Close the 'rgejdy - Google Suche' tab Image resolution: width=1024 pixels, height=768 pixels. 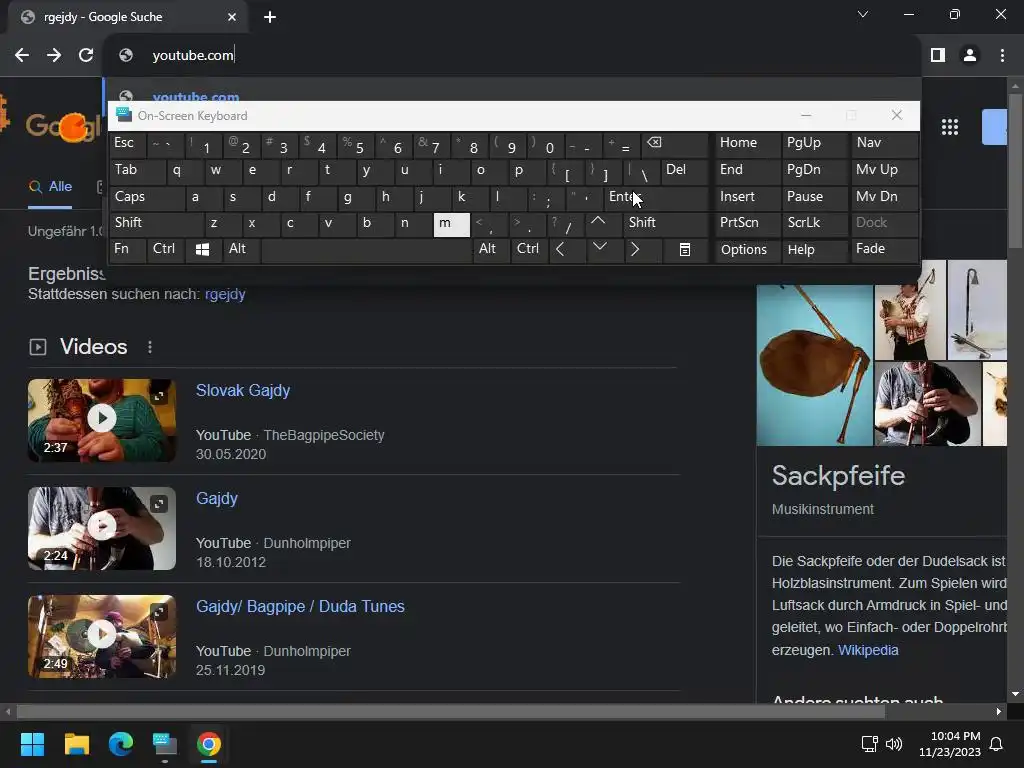click(x=232, y=17)
